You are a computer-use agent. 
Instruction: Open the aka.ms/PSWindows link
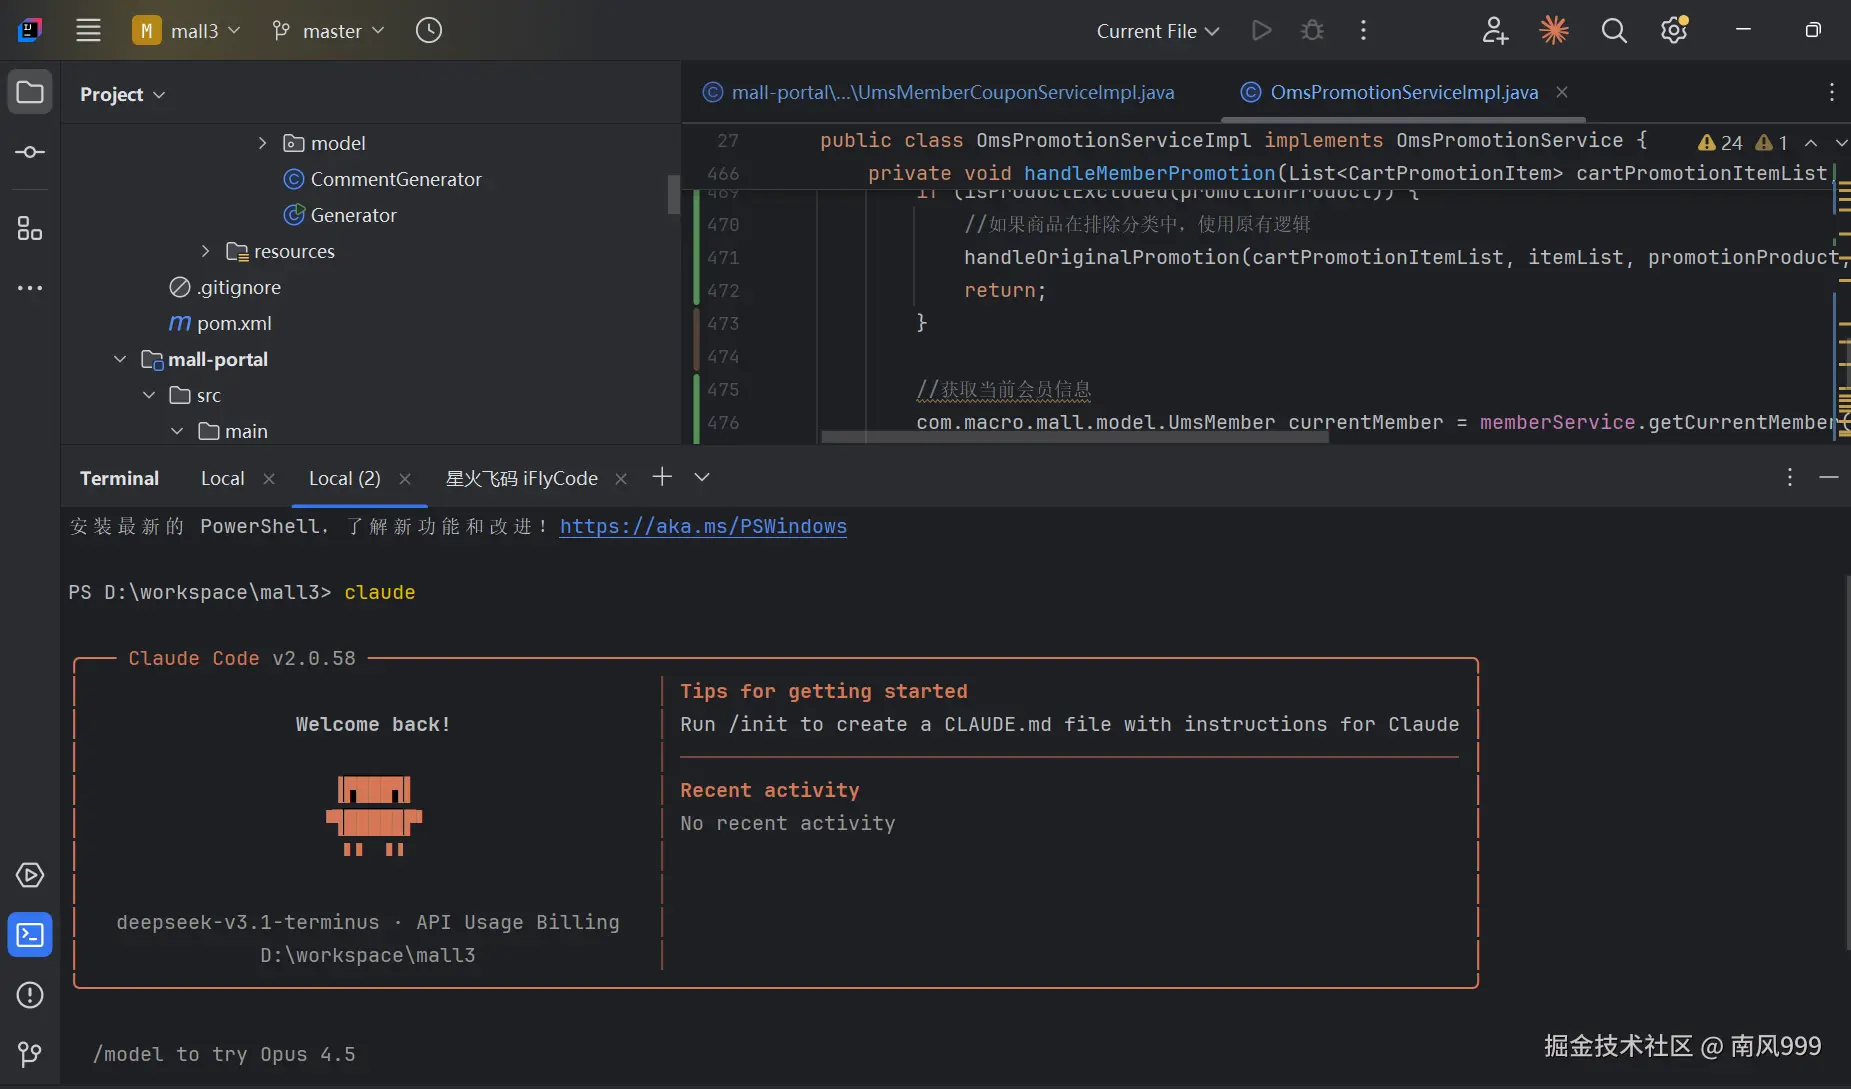click(x=703, y=526)
